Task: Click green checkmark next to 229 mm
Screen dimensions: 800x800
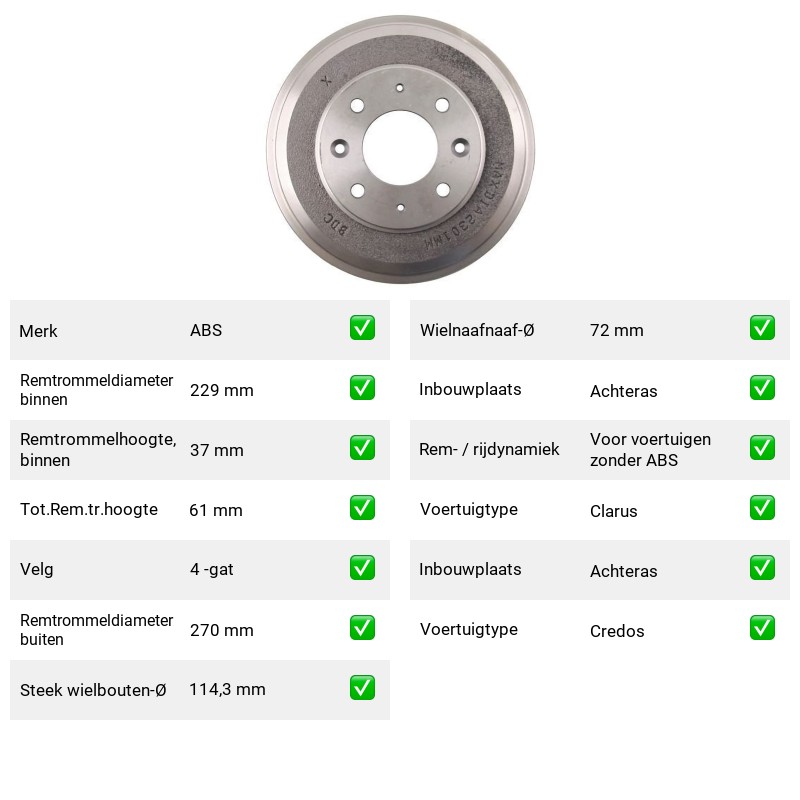Action: [362, 388]
